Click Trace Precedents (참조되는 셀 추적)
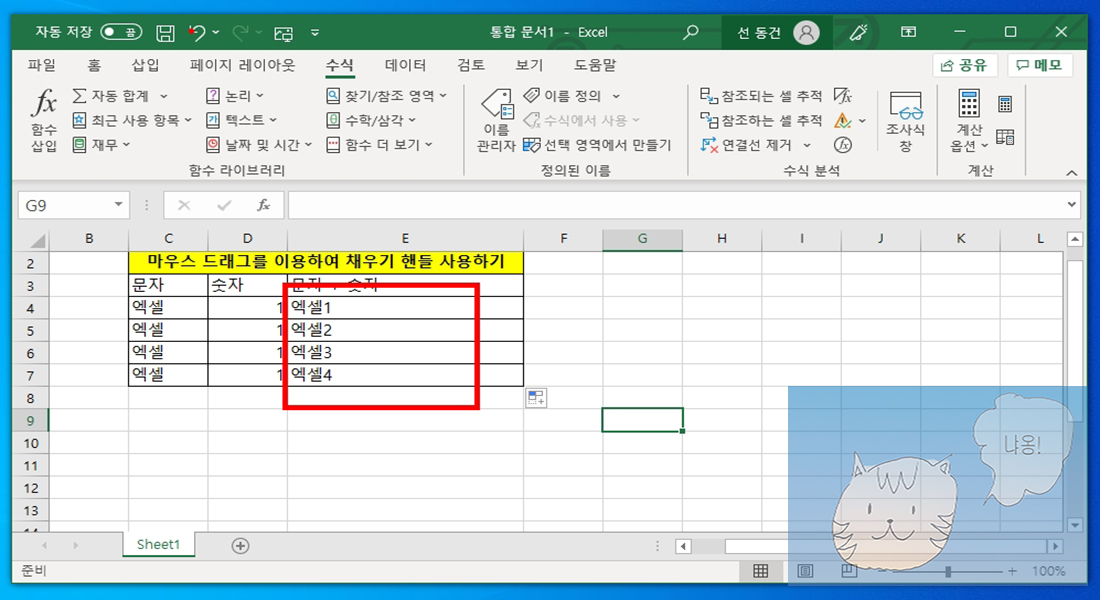The height and width of the screenshot is (600, 1100). pyautogui.click(x=761, y=95)
